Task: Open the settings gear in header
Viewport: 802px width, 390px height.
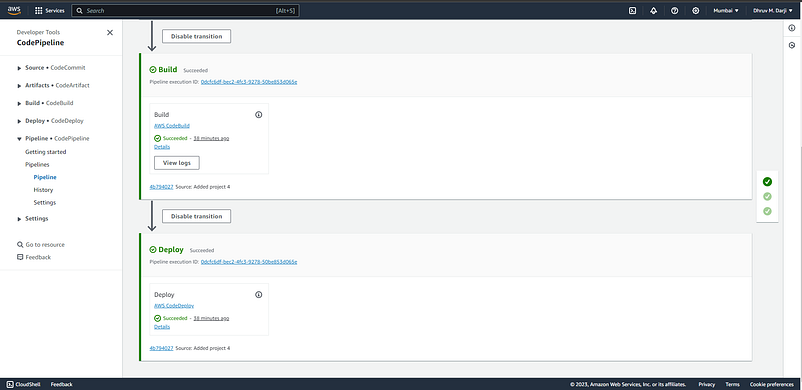Action: coord(695,10)
